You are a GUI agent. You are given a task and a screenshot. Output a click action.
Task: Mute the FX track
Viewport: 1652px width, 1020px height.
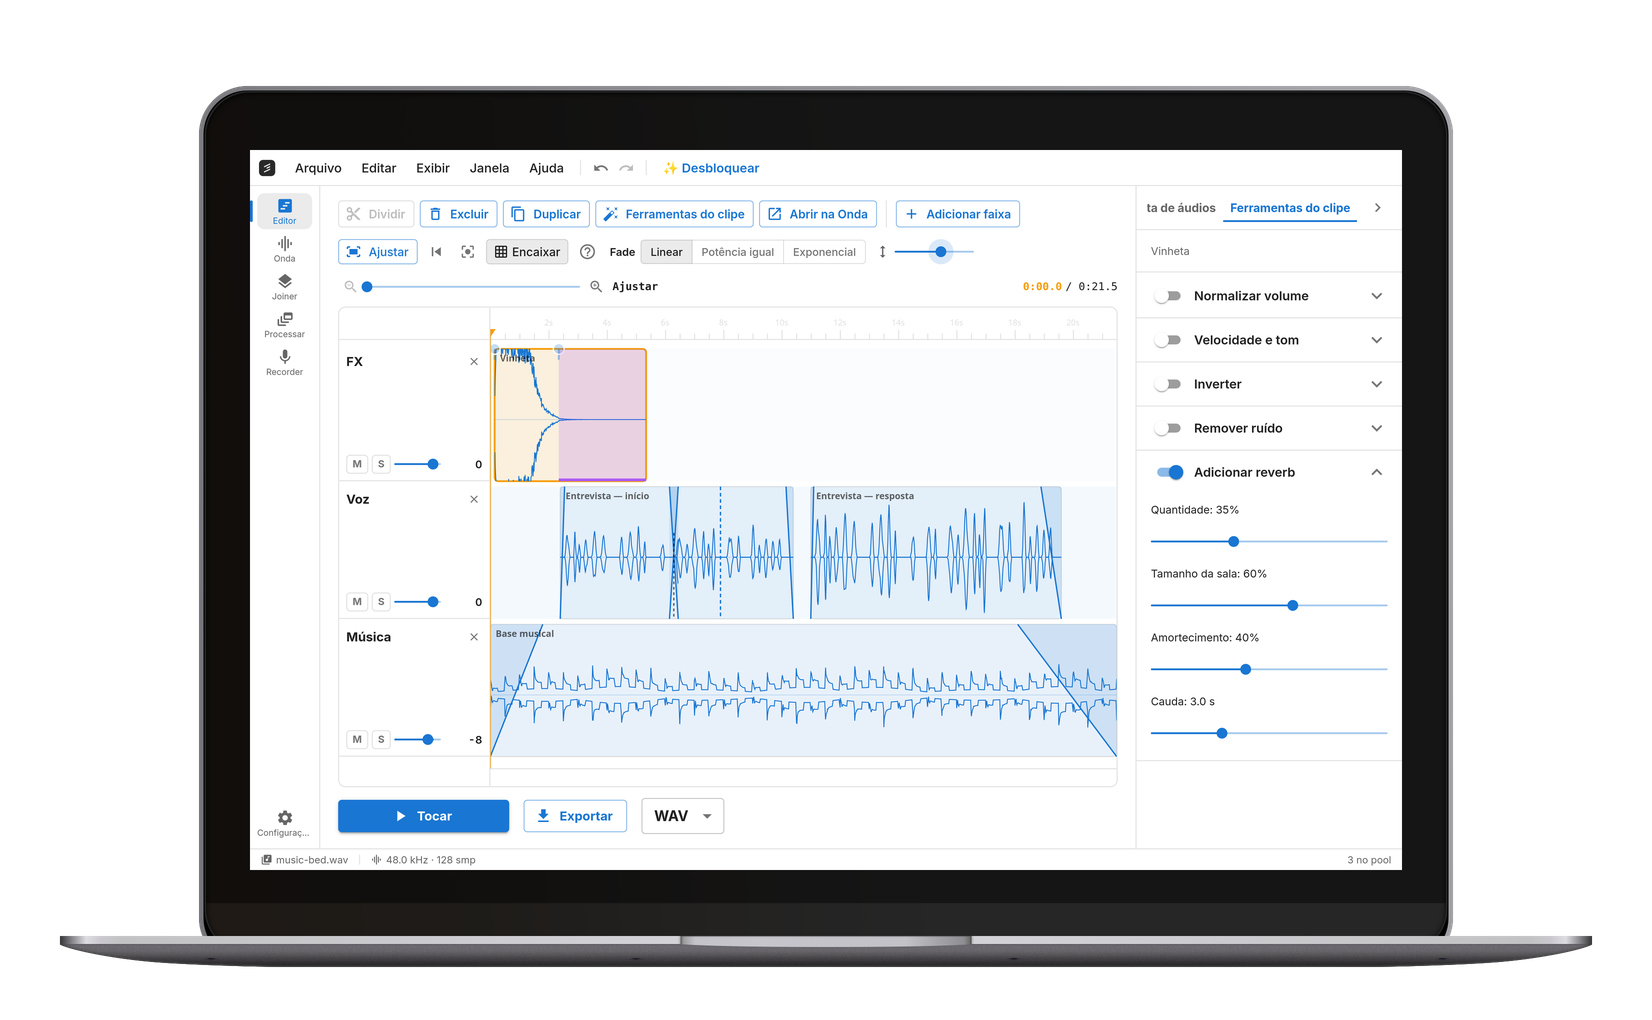tap(357, 464)
